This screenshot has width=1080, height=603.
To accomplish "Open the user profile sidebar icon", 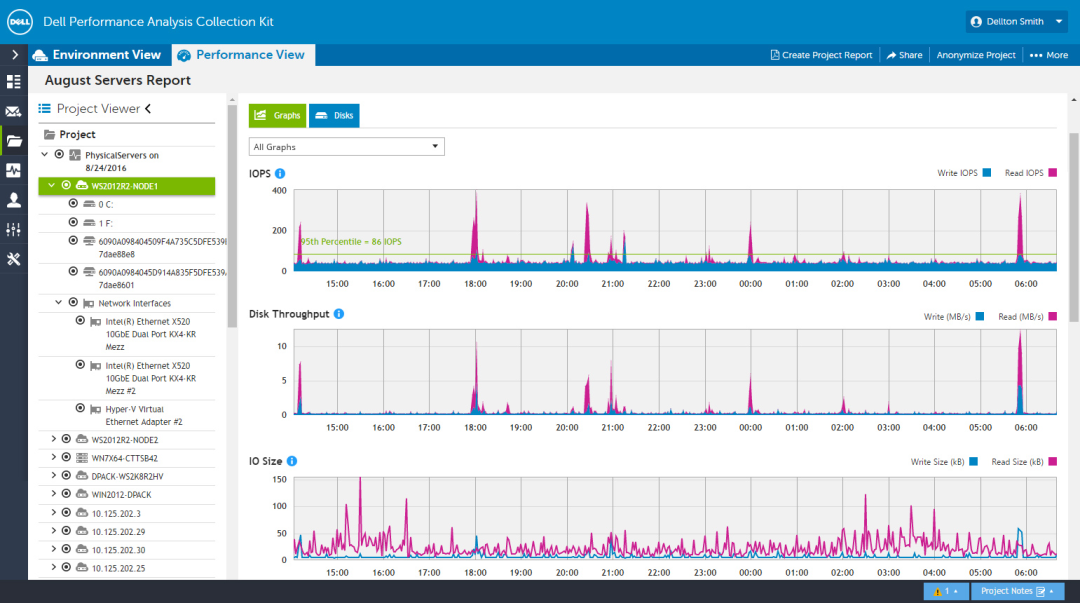I will pos(13,200).
